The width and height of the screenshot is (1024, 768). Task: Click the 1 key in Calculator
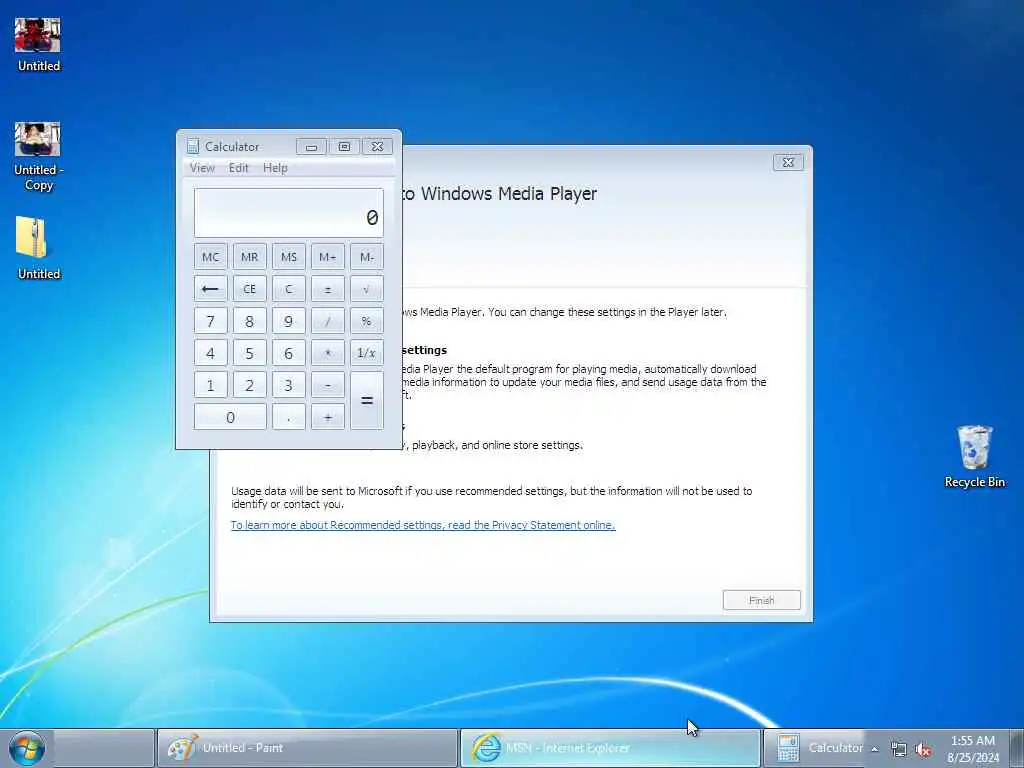[x=210, y=385]
